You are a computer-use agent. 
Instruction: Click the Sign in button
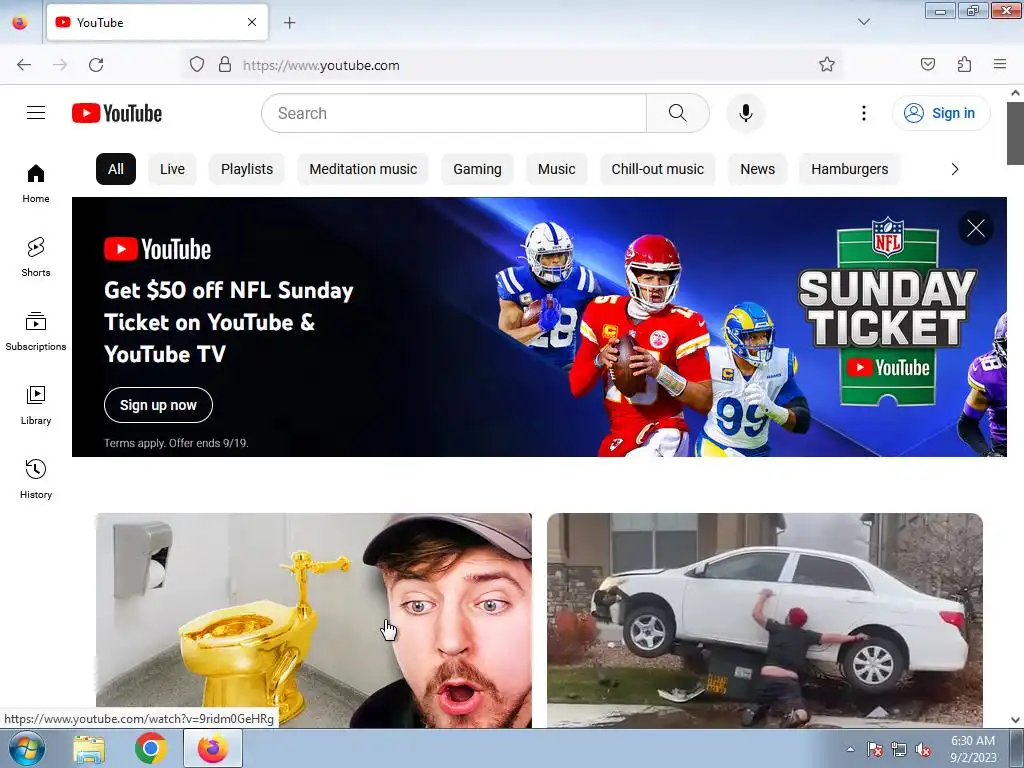(x=940, y=113)
